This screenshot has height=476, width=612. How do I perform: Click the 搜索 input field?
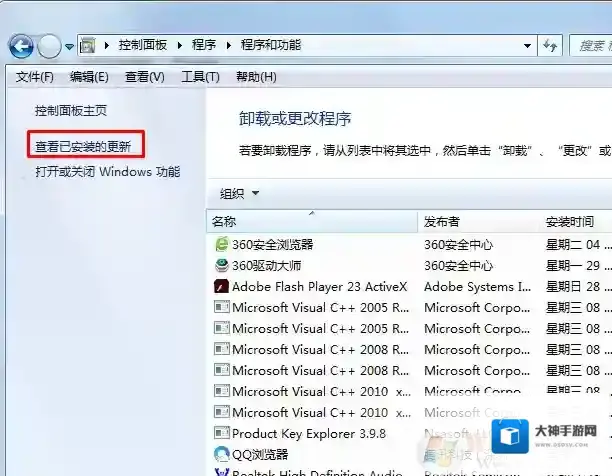(x=590, y=45)
